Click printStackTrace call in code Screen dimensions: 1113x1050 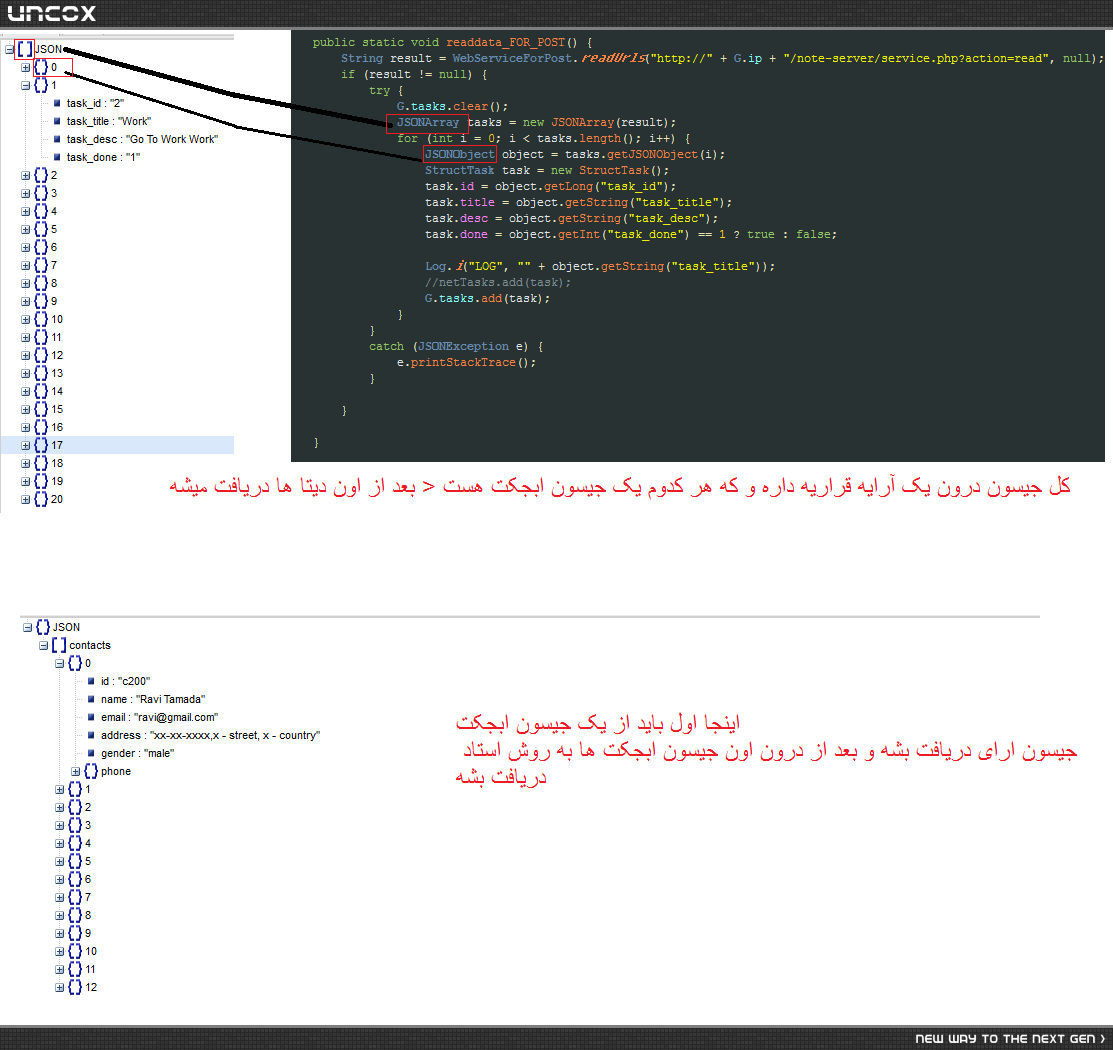463,363
